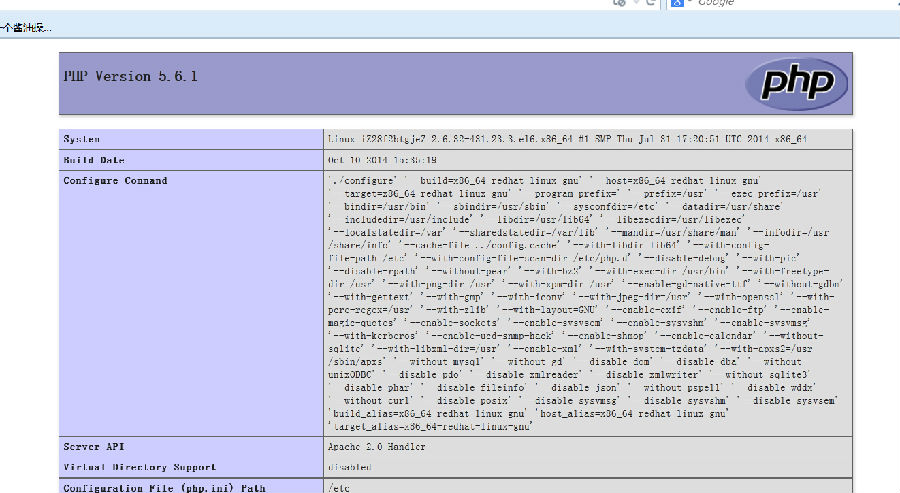Image resolution: width=900 pixels, height=493 pixels.
Task: Click the 'PHP Version 5.6.1' heading
Action: (130, 76)
